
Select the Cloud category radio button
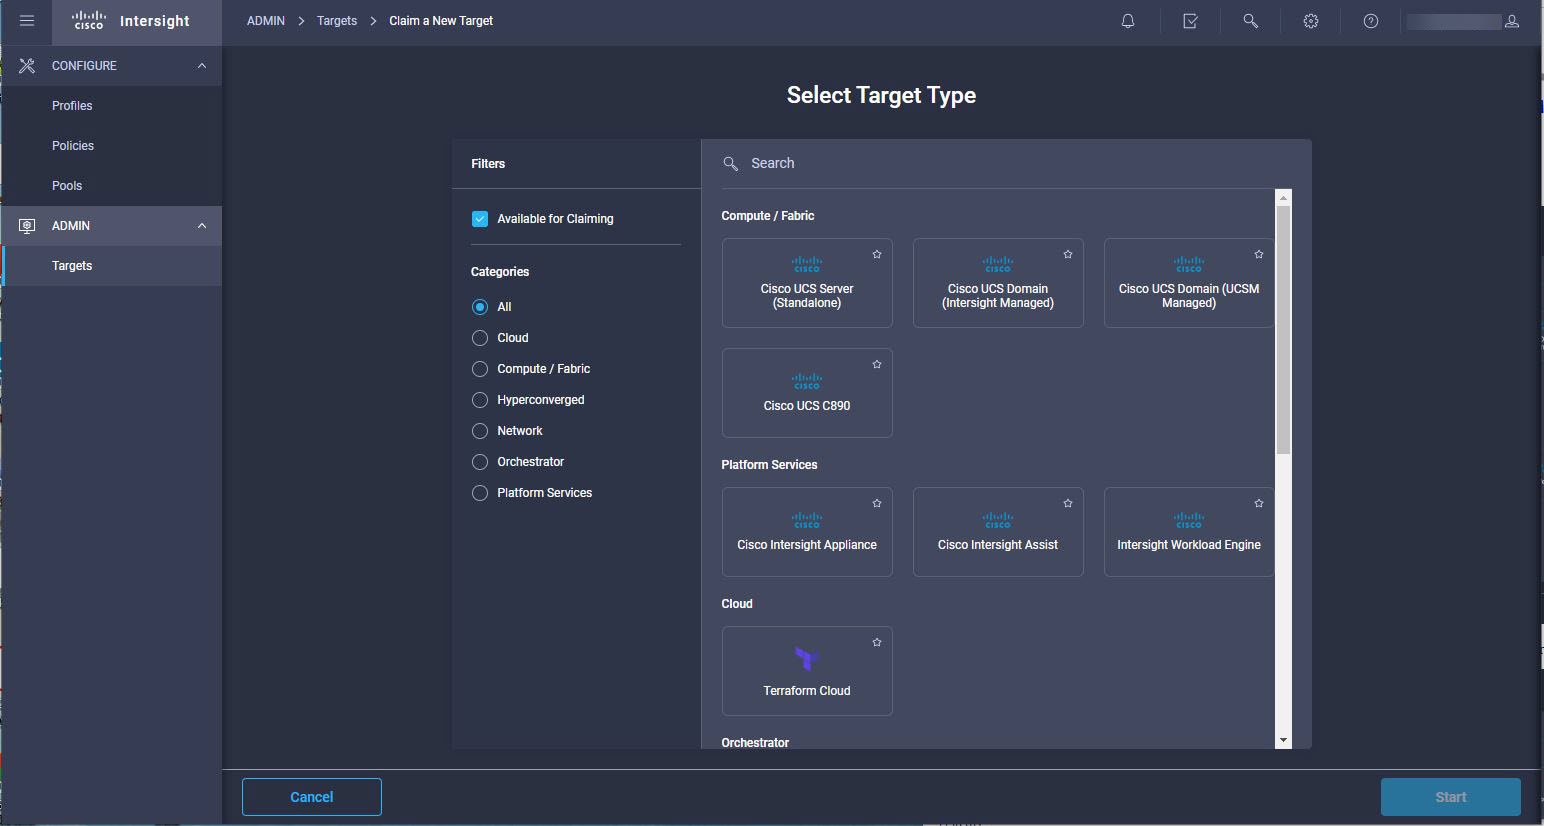pyautogui.click(x=480, y=338)
